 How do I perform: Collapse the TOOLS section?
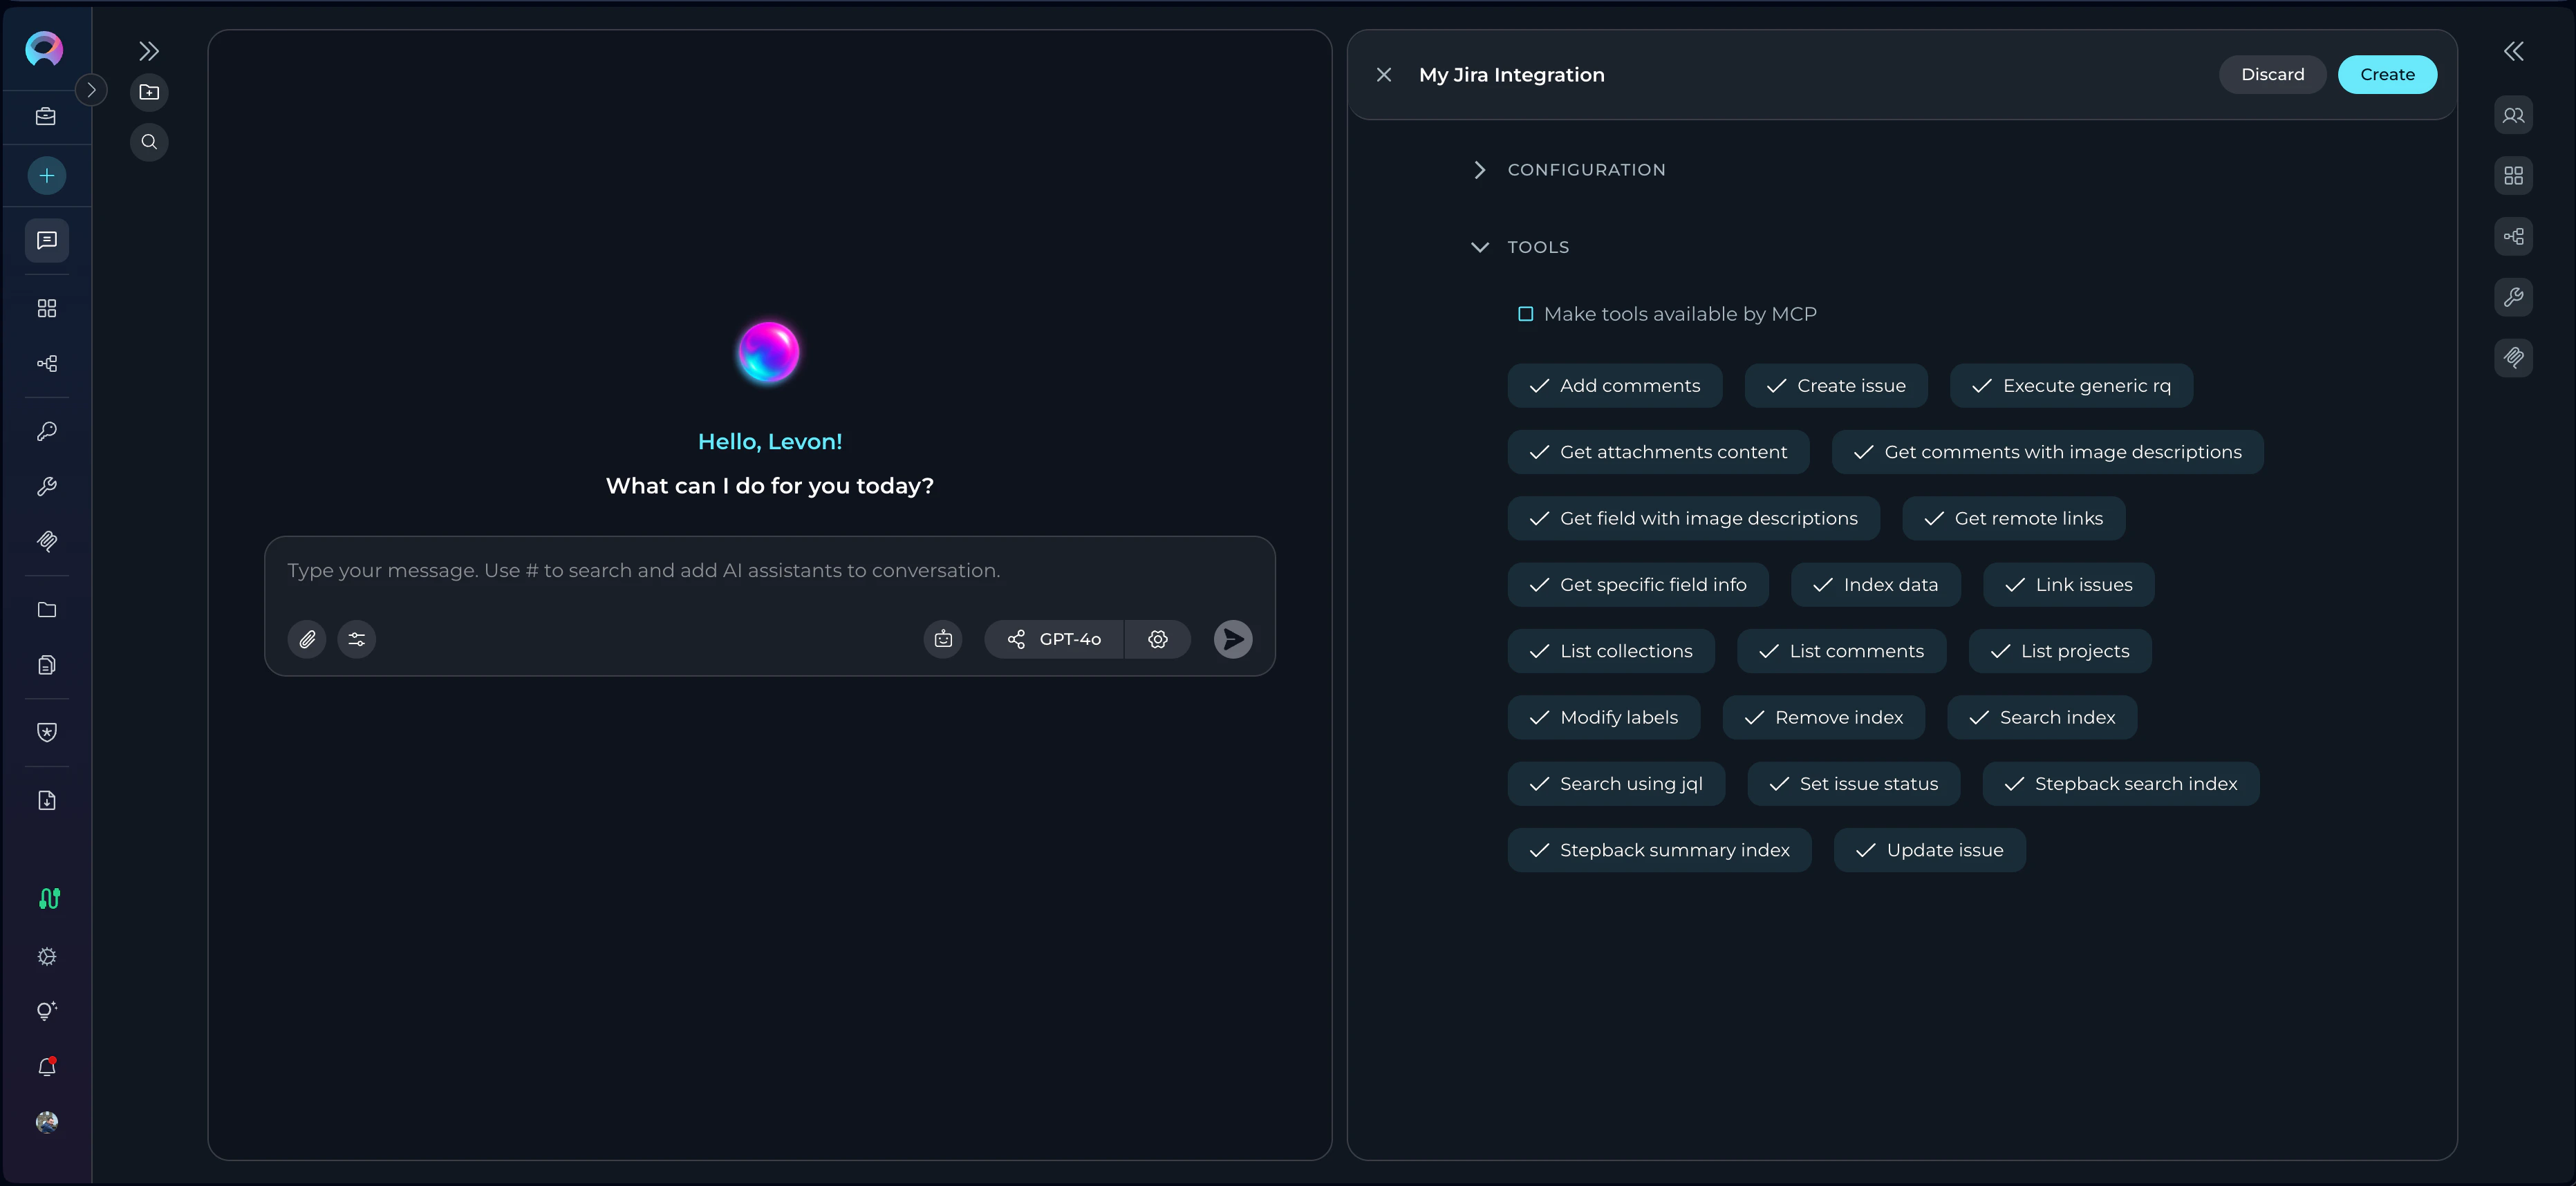point(1480,246)
